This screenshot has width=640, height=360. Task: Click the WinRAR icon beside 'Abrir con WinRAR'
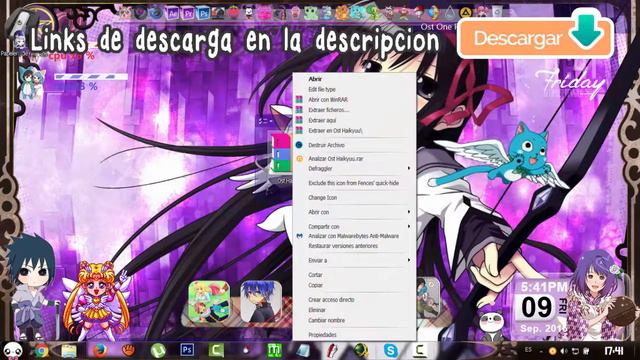click(299, 100)
